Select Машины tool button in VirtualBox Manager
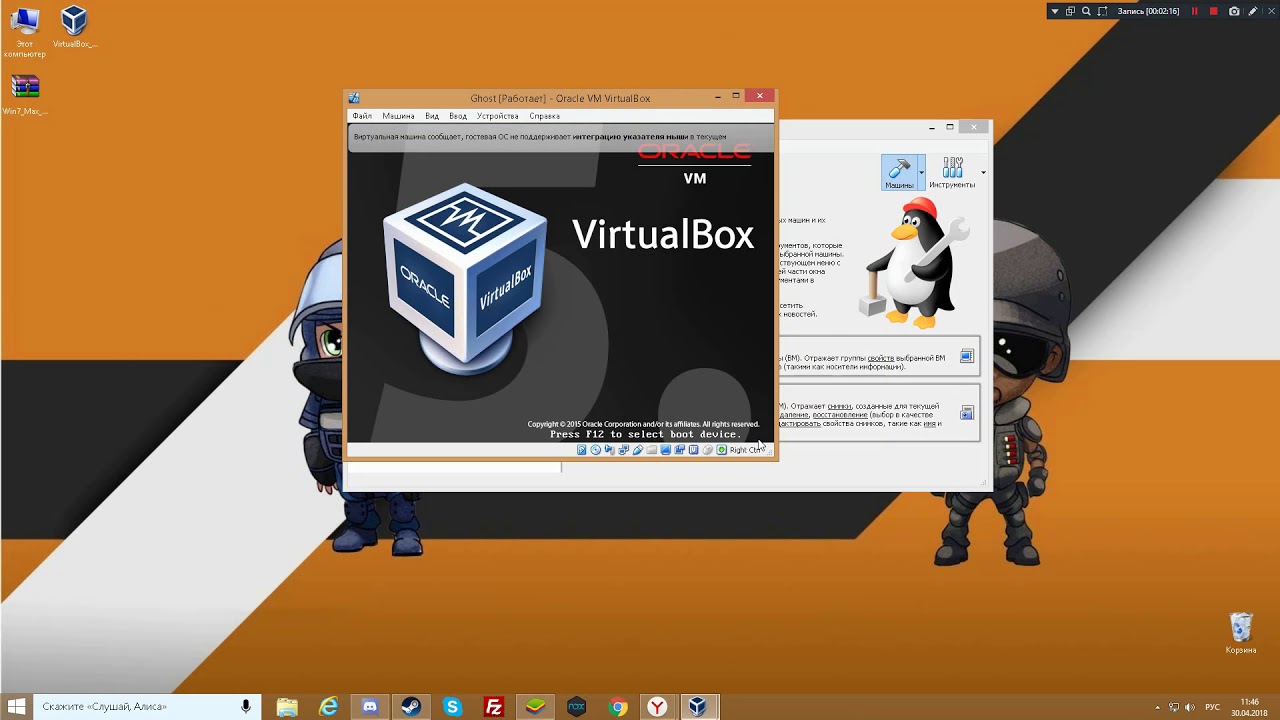 (899, 172)
